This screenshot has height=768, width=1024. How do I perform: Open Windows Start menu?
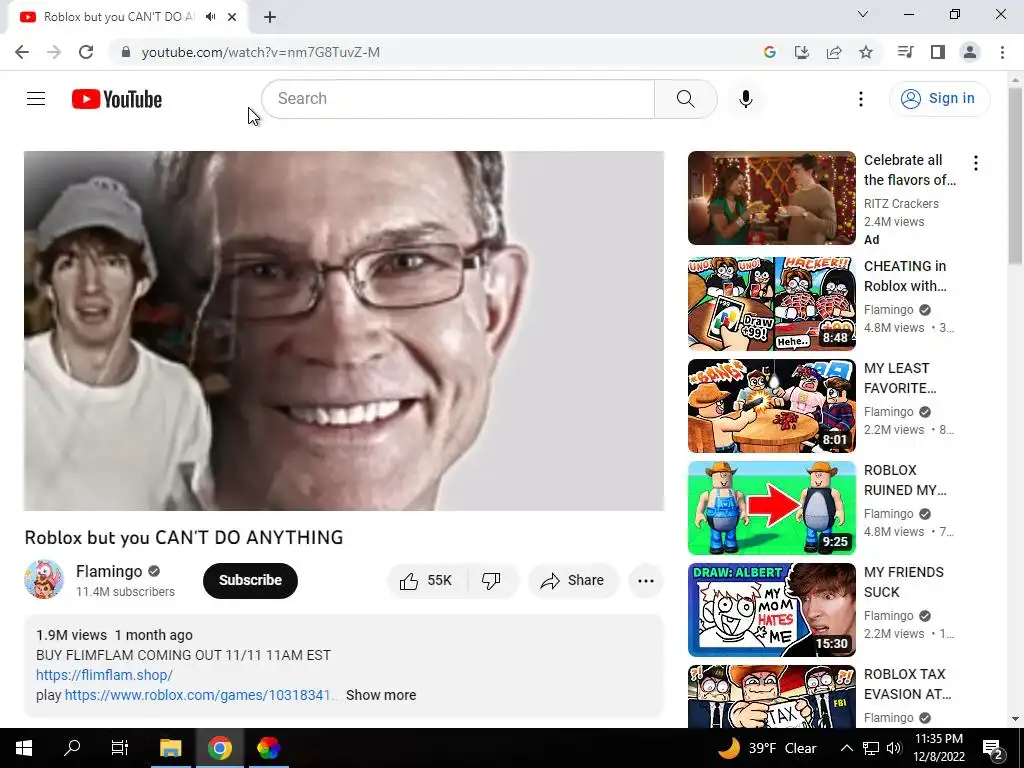click(24, 748)
